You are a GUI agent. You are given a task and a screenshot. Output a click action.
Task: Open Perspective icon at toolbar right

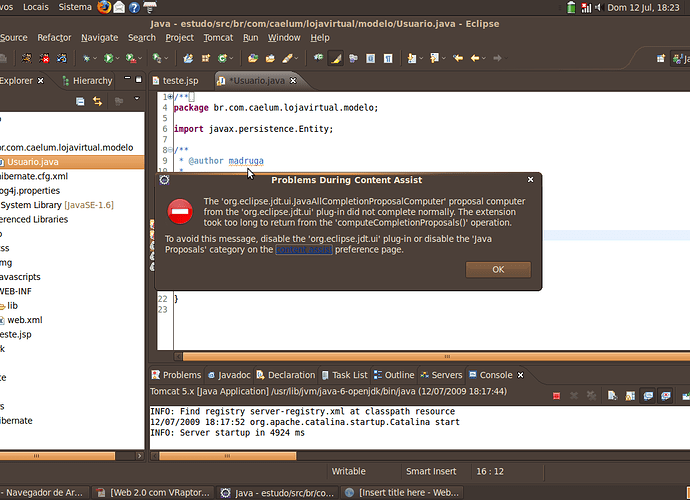point(661,58)
